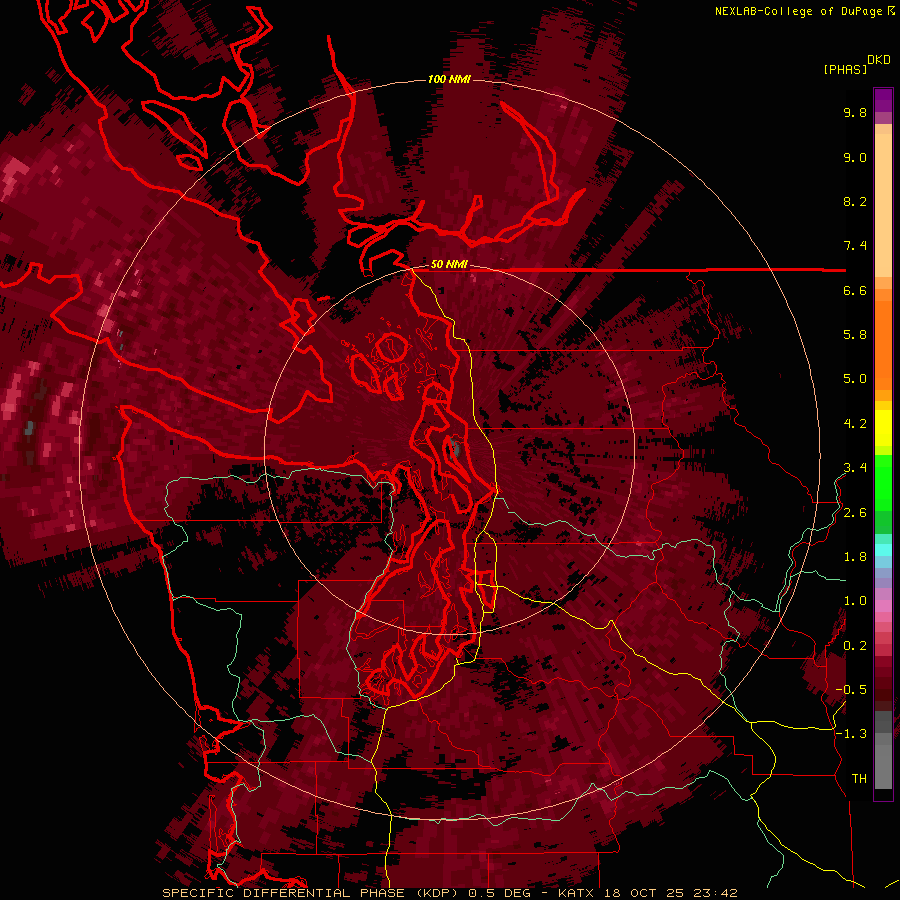The image size is (900, 900).
Task: Click the 9.0 scale value
Action: coord(855,157)
